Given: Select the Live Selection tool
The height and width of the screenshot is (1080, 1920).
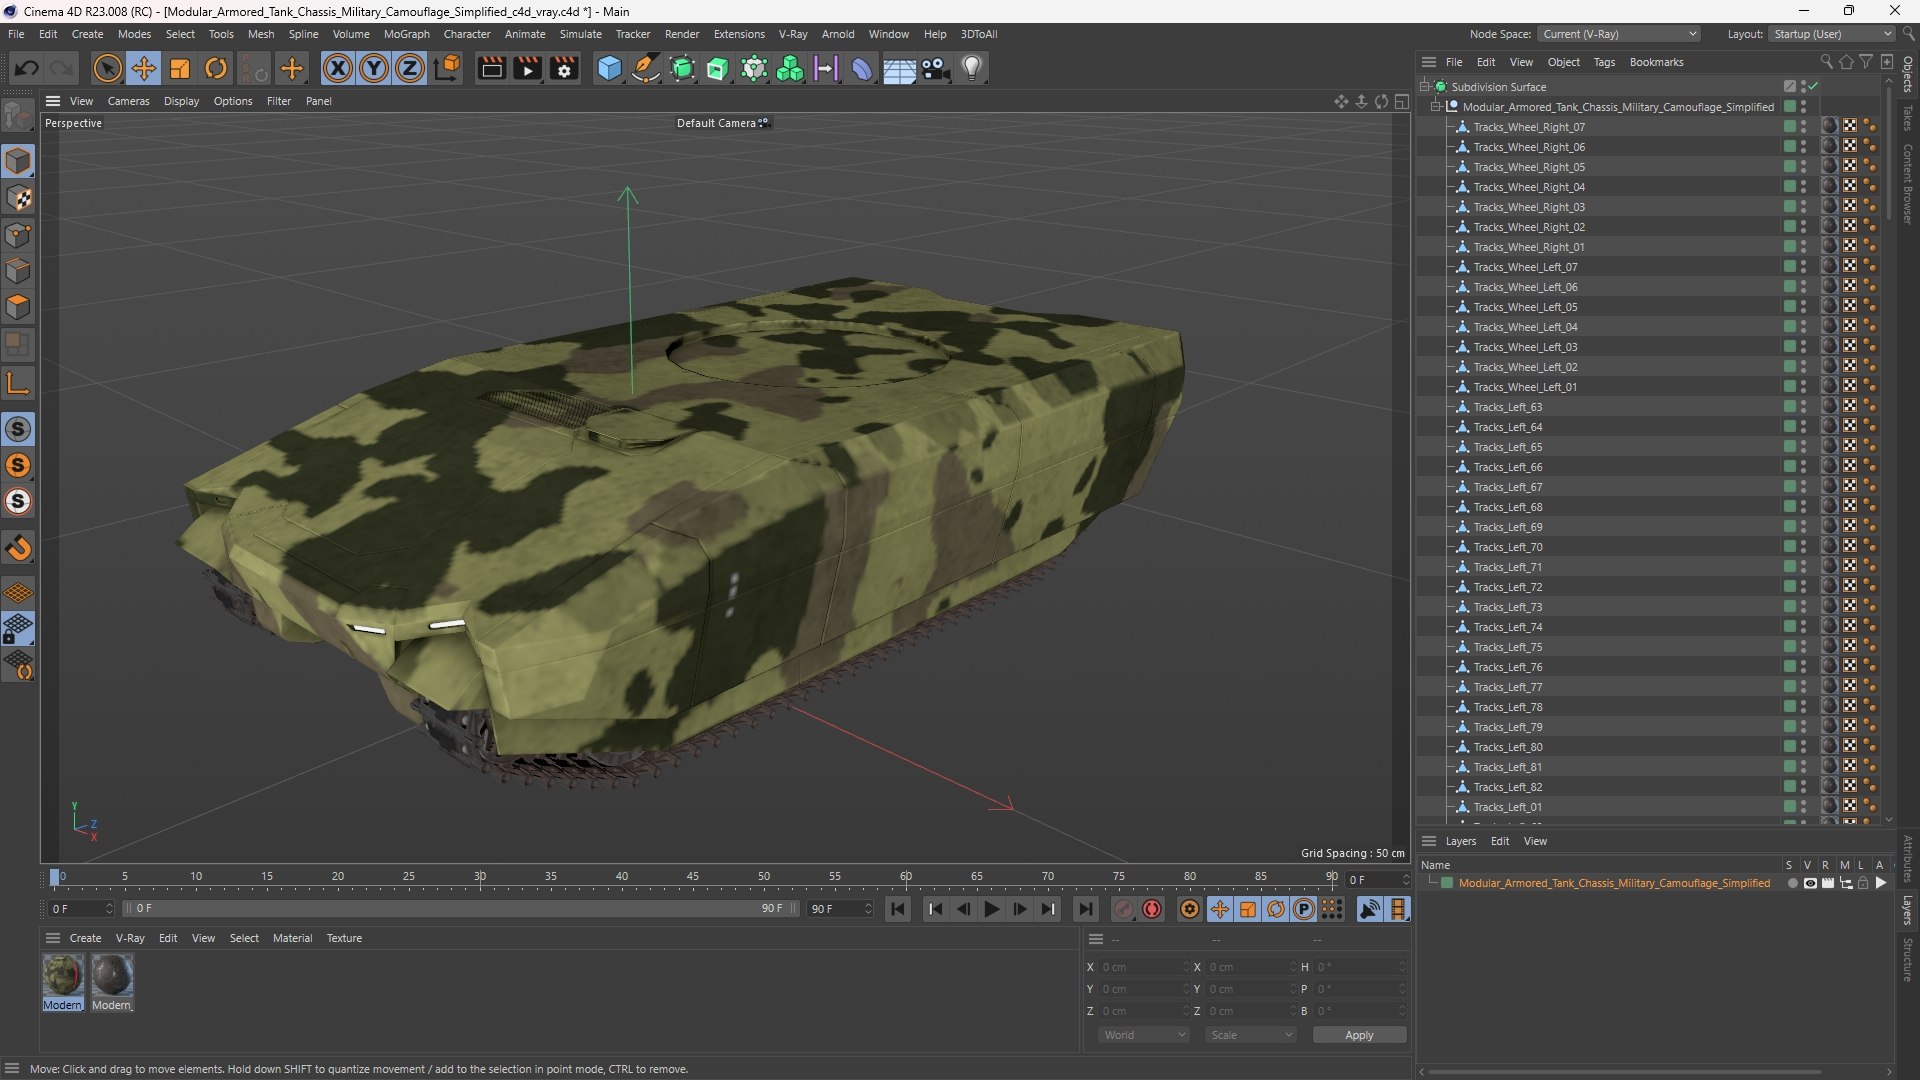Looking at the screenshot, I should click(x=107, y=68).
